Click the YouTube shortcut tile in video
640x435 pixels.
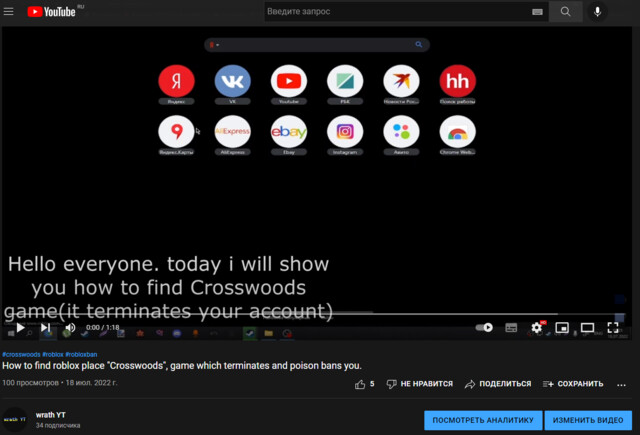point(289,84)
